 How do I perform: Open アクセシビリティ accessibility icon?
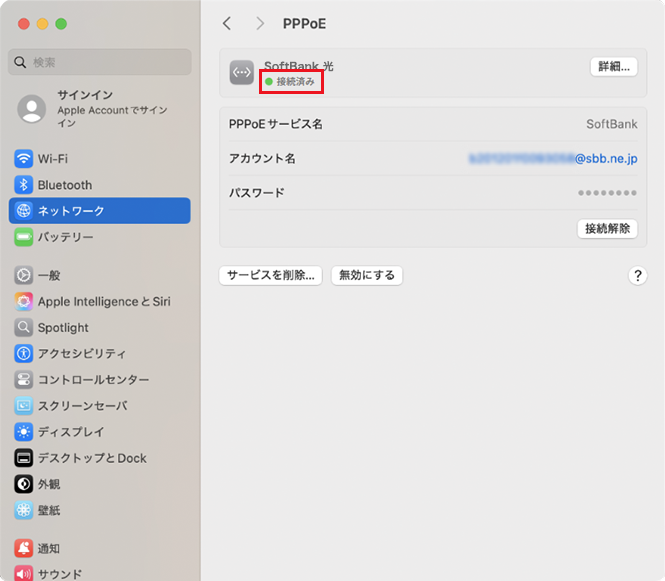24,353
